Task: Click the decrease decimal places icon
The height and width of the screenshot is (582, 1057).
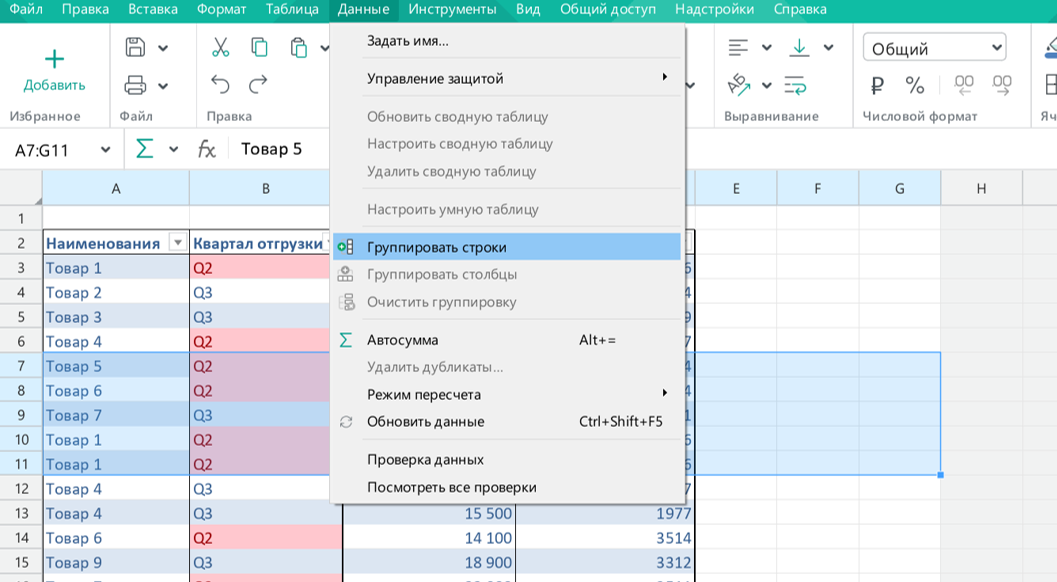Action: [964, 86]
